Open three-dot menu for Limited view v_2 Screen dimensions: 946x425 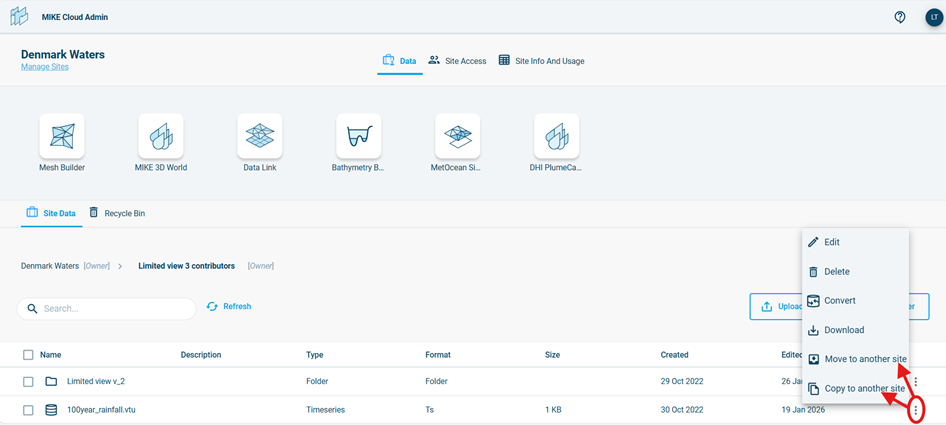click(915, 382)
